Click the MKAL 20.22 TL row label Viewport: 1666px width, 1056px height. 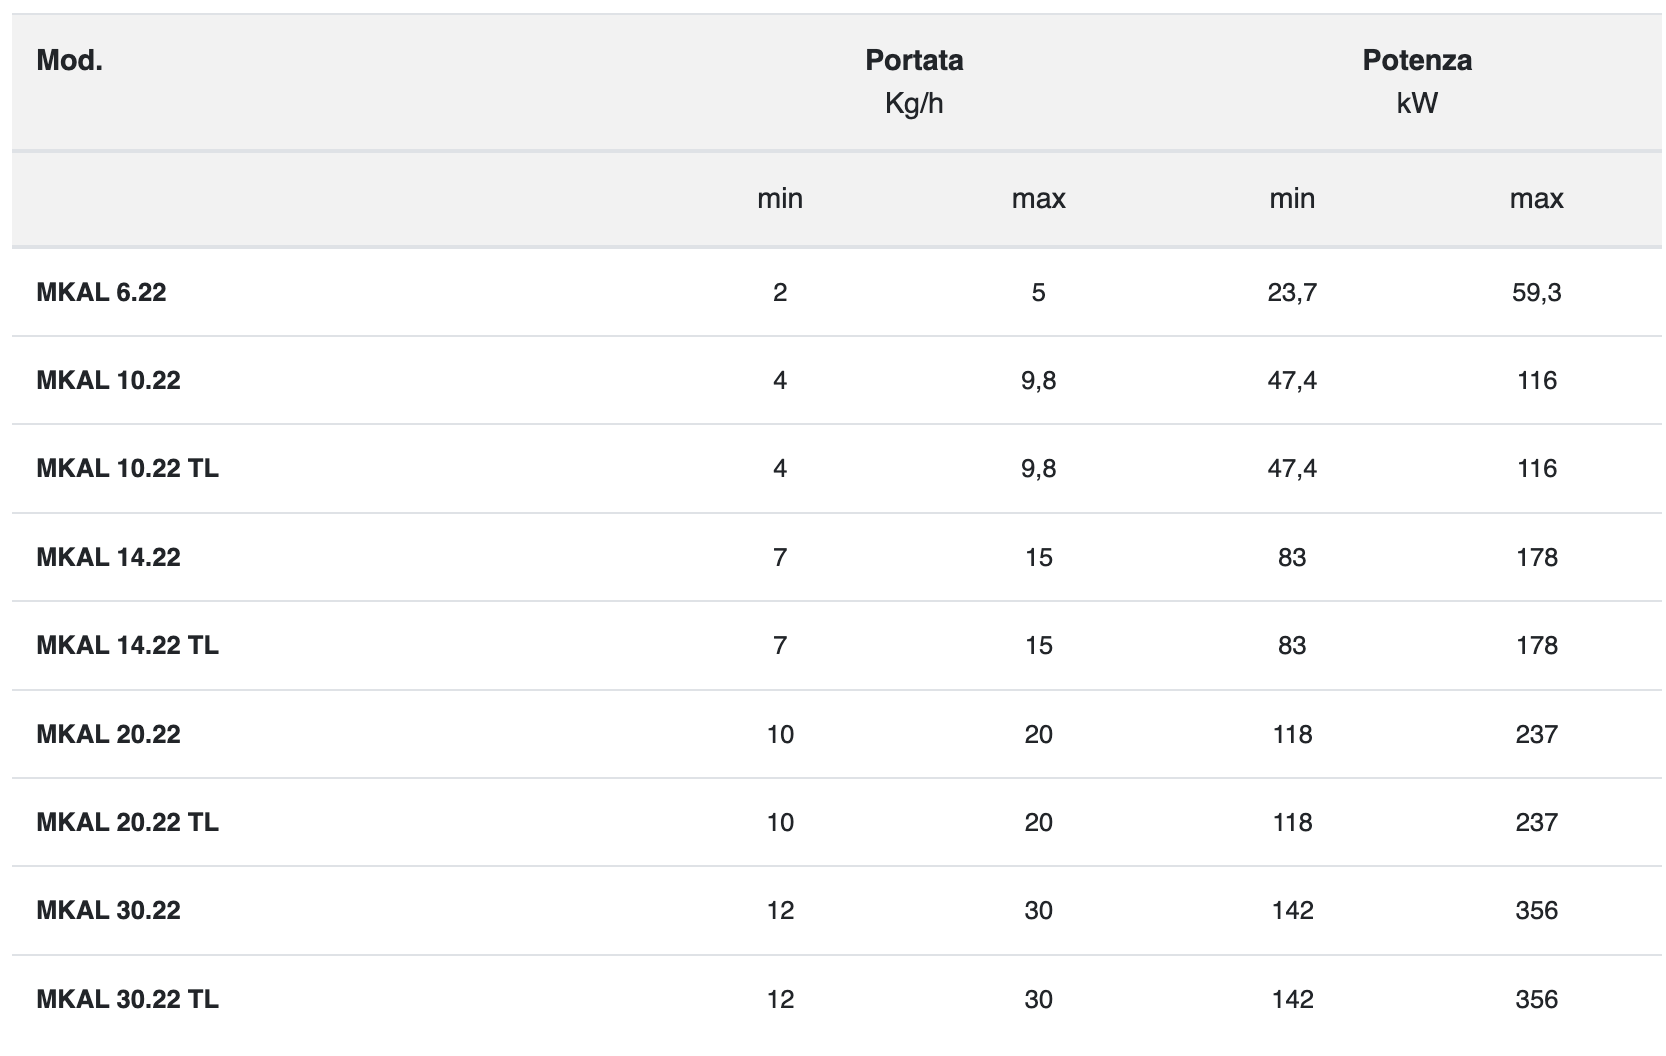127,822
